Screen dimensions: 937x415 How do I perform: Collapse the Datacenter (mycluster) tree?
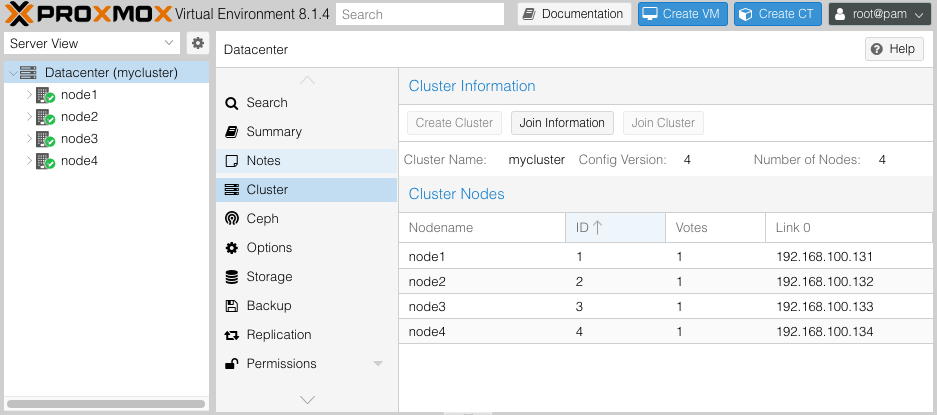click(13, 74)
